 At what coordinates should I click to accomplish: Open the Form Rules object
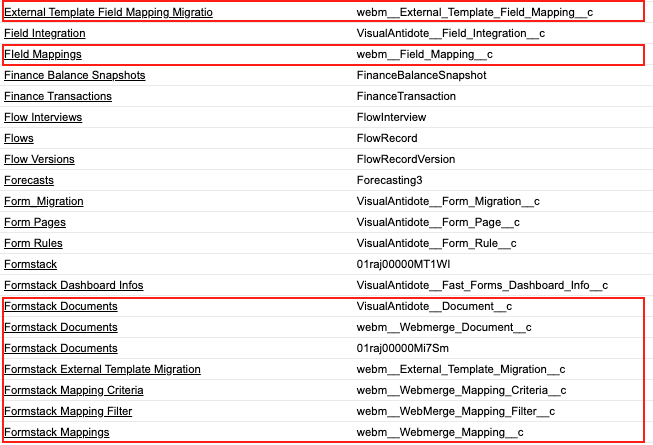click(x=33, y=243)
